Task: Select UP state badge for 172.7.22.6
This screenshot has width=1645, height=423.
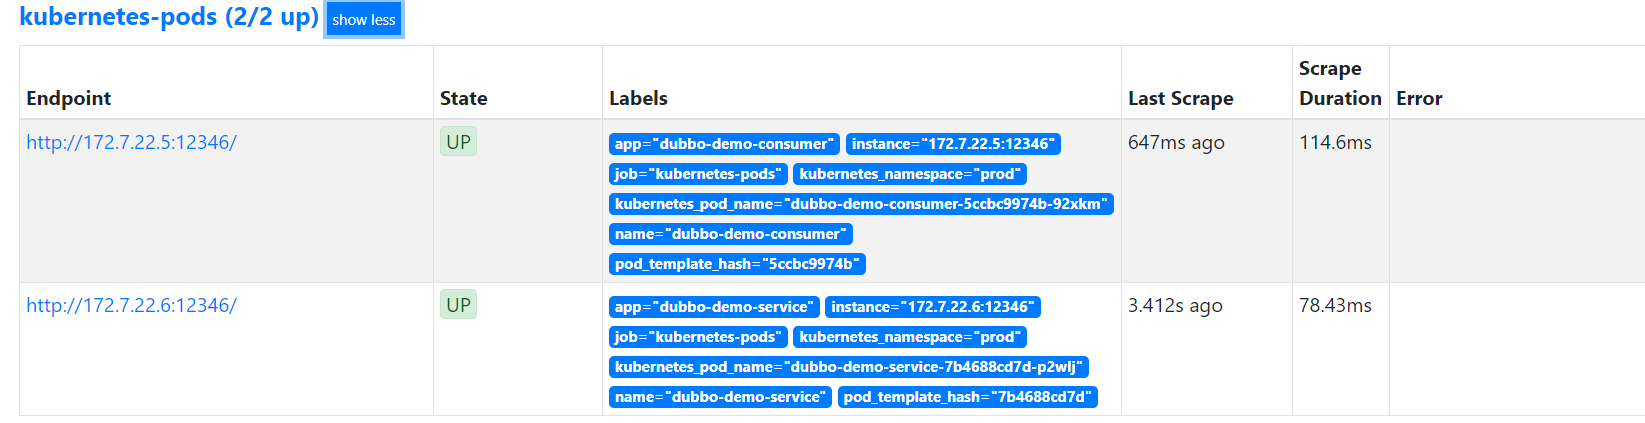Action: pyautogui.click(x=458, y=305)
